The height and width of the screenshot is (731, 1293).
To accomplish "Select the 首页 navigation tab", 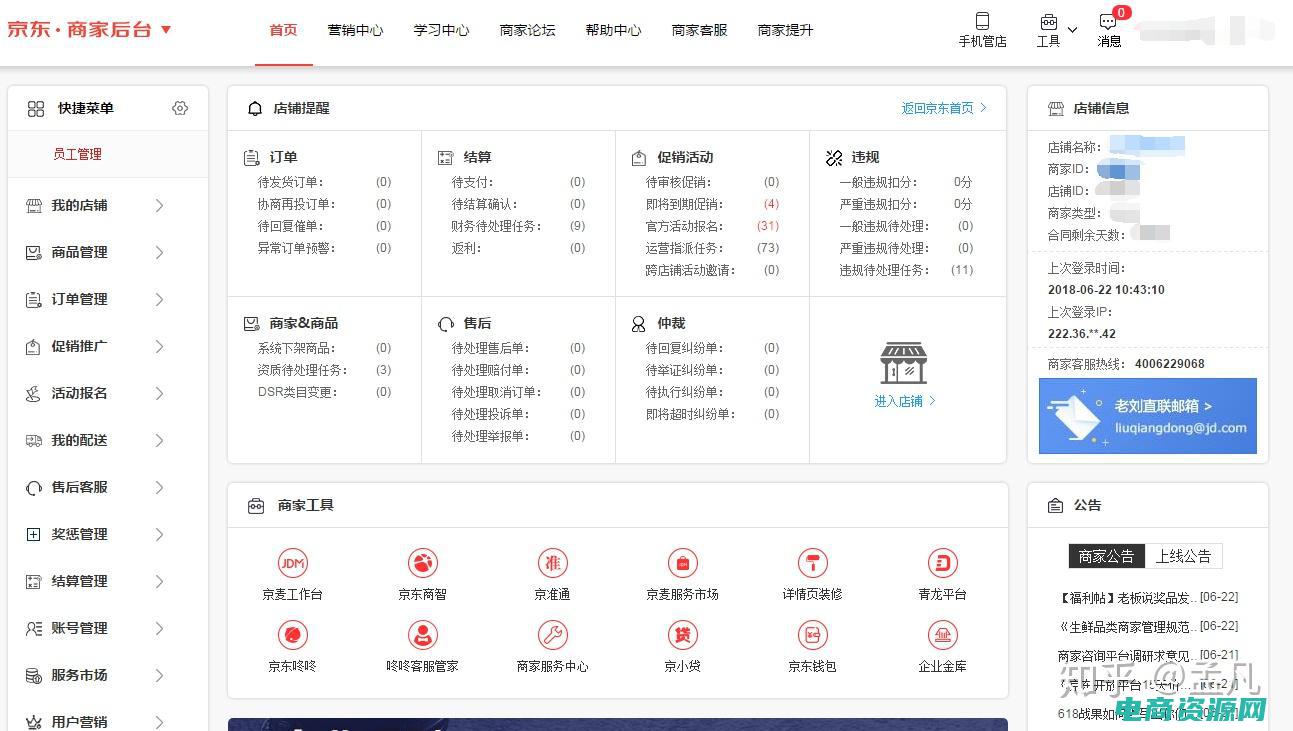I will point(284,30).
